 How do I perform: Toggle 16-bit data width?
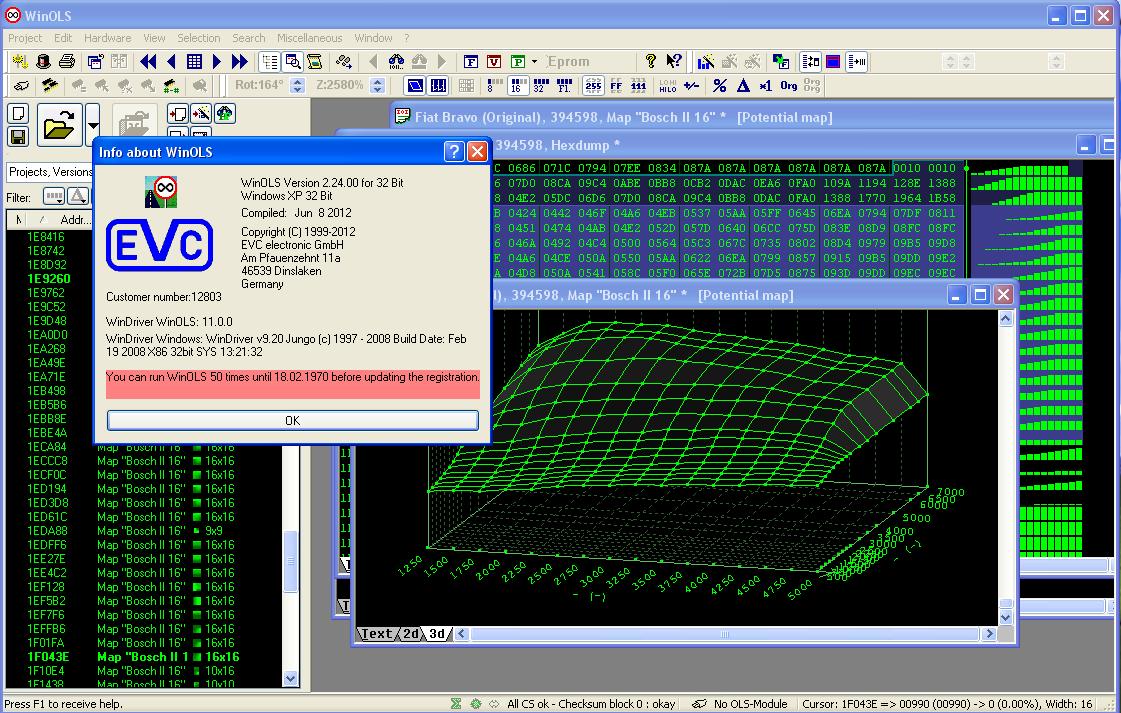pyautogui.click(x=518, y=86)
